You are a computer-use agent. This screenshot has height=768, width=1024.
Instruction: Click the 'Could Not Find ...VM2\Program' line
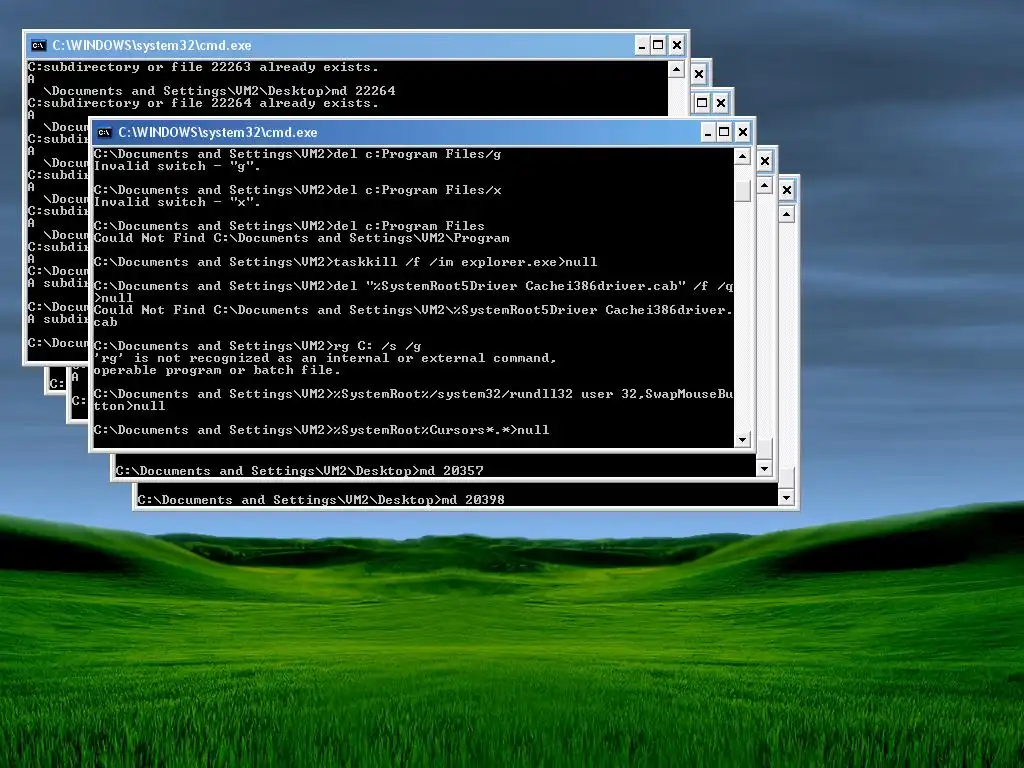302,238
